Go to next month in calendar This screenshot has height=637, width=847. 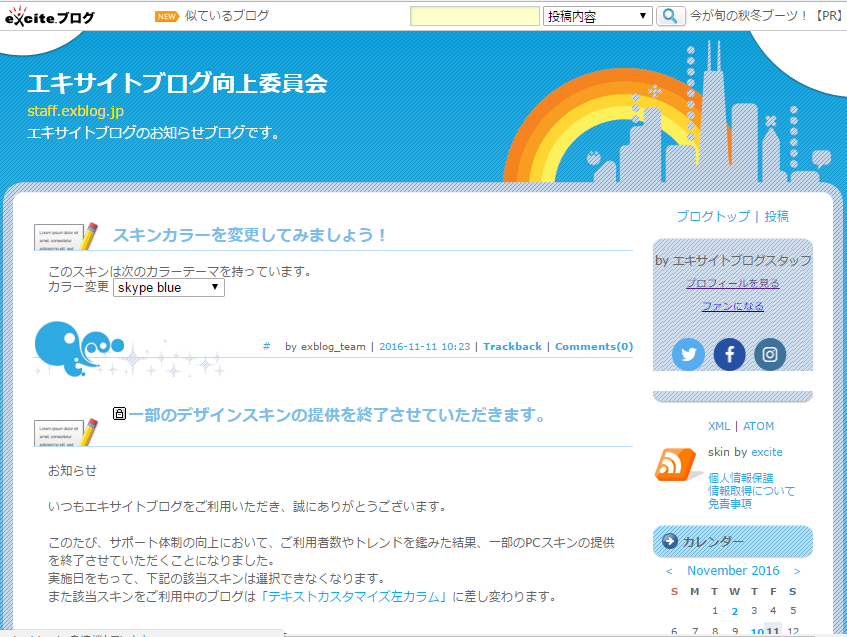coord(797,571)
